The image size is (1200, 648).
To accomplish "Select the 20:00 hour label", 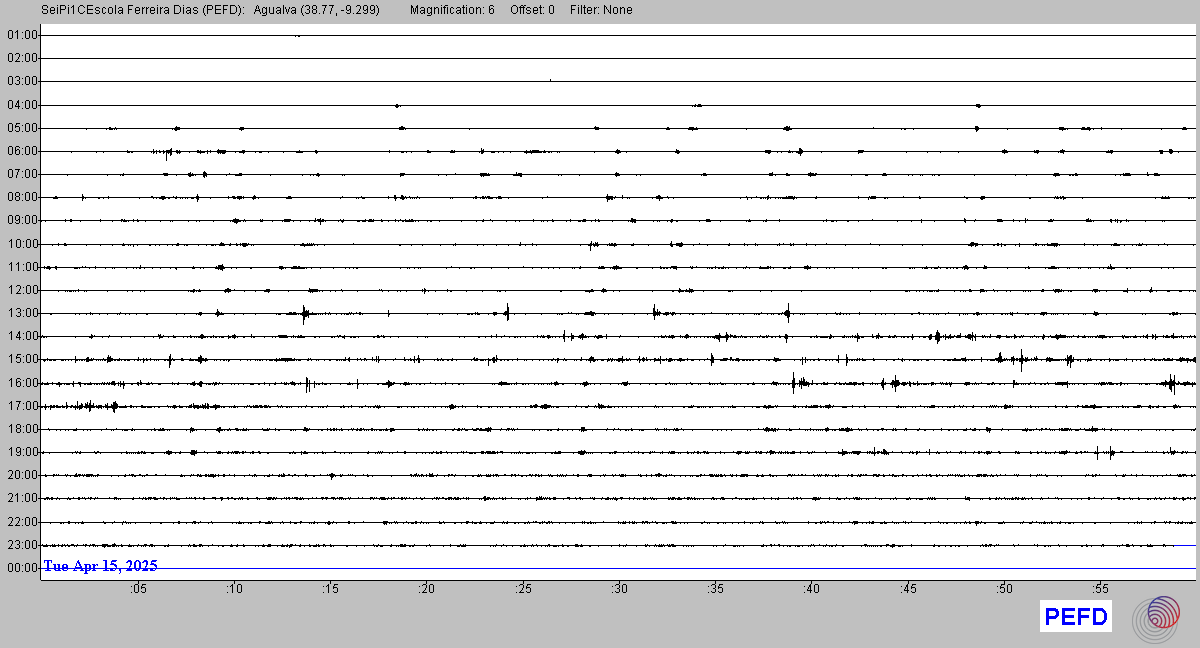I will [x=22, y=475].
